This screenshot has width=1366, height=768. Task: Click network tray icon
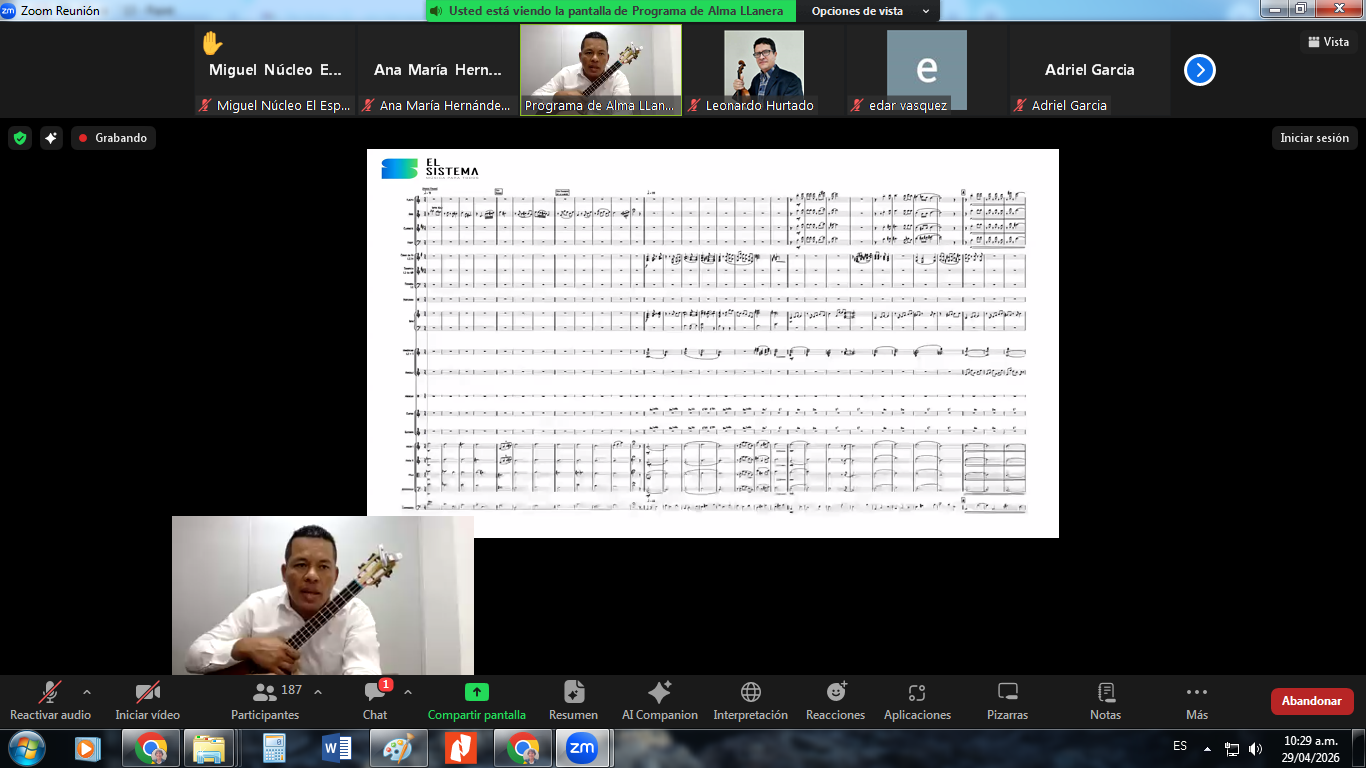coord(1232,748)
